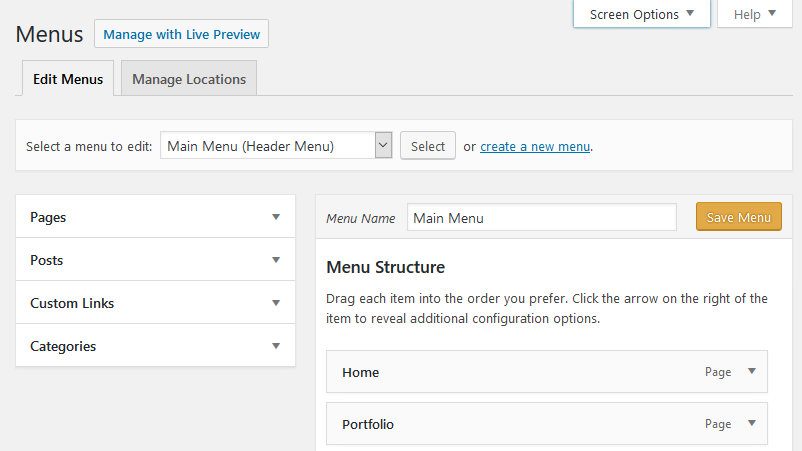Follow the create a new menu link

point(535,147)
